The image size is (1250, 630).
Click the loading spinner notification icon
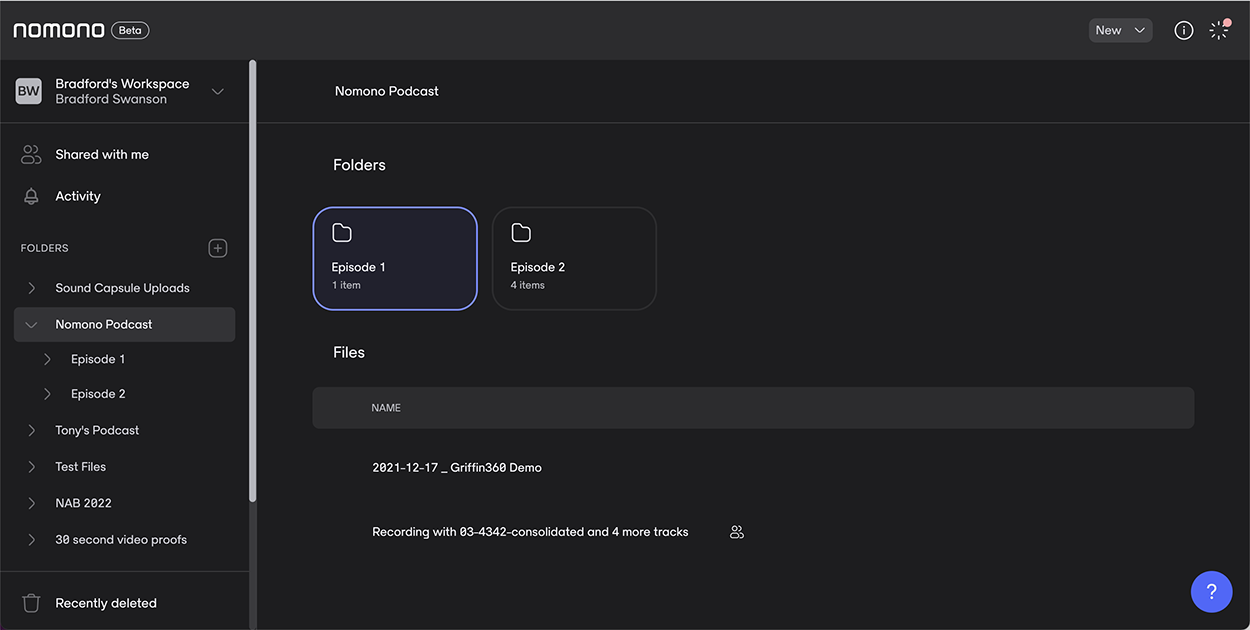point(1219,30)
